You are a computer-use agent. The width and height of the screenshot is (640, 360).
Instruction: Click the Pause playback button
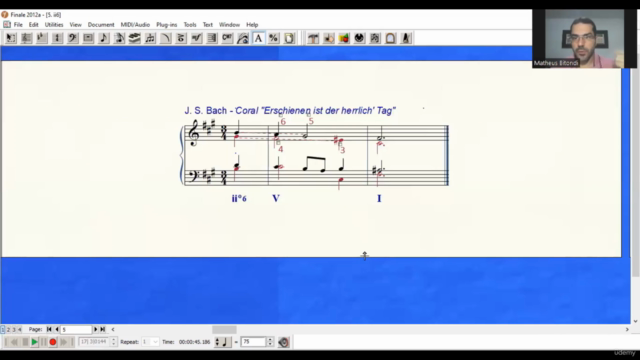point(44,342)
